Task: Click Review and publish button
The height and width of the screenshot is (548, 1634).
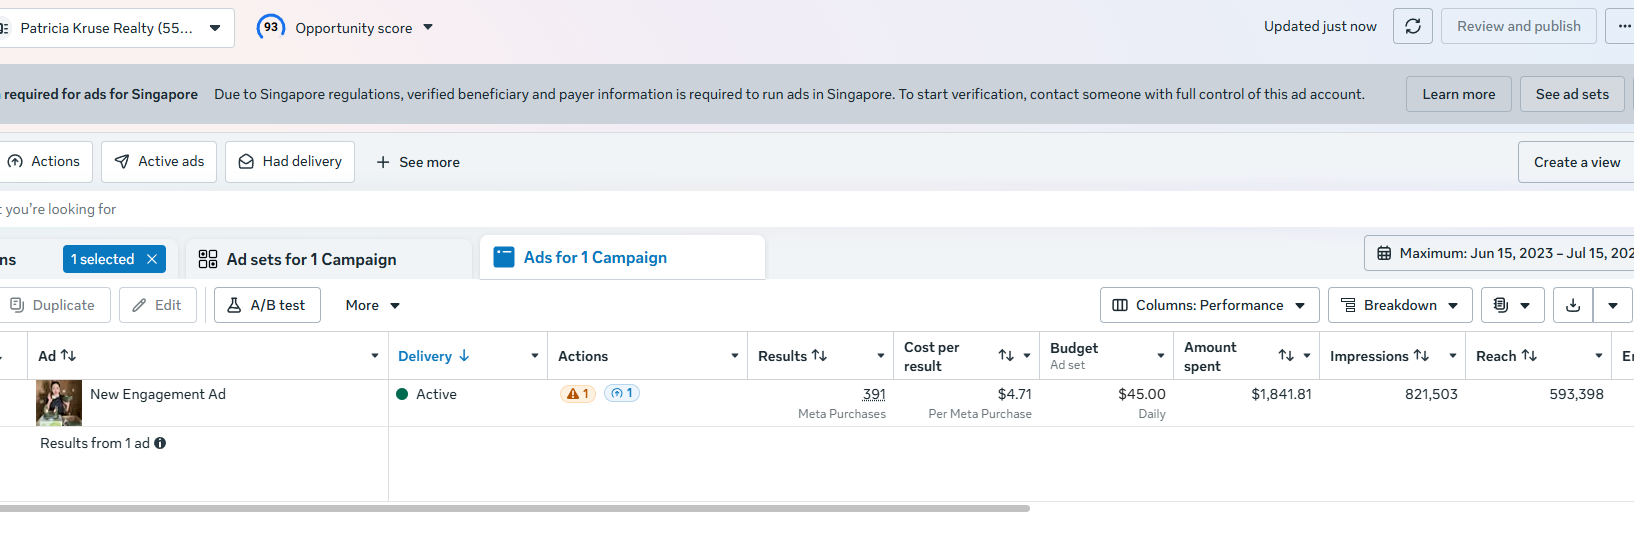Action: [x=1518, y=26]
